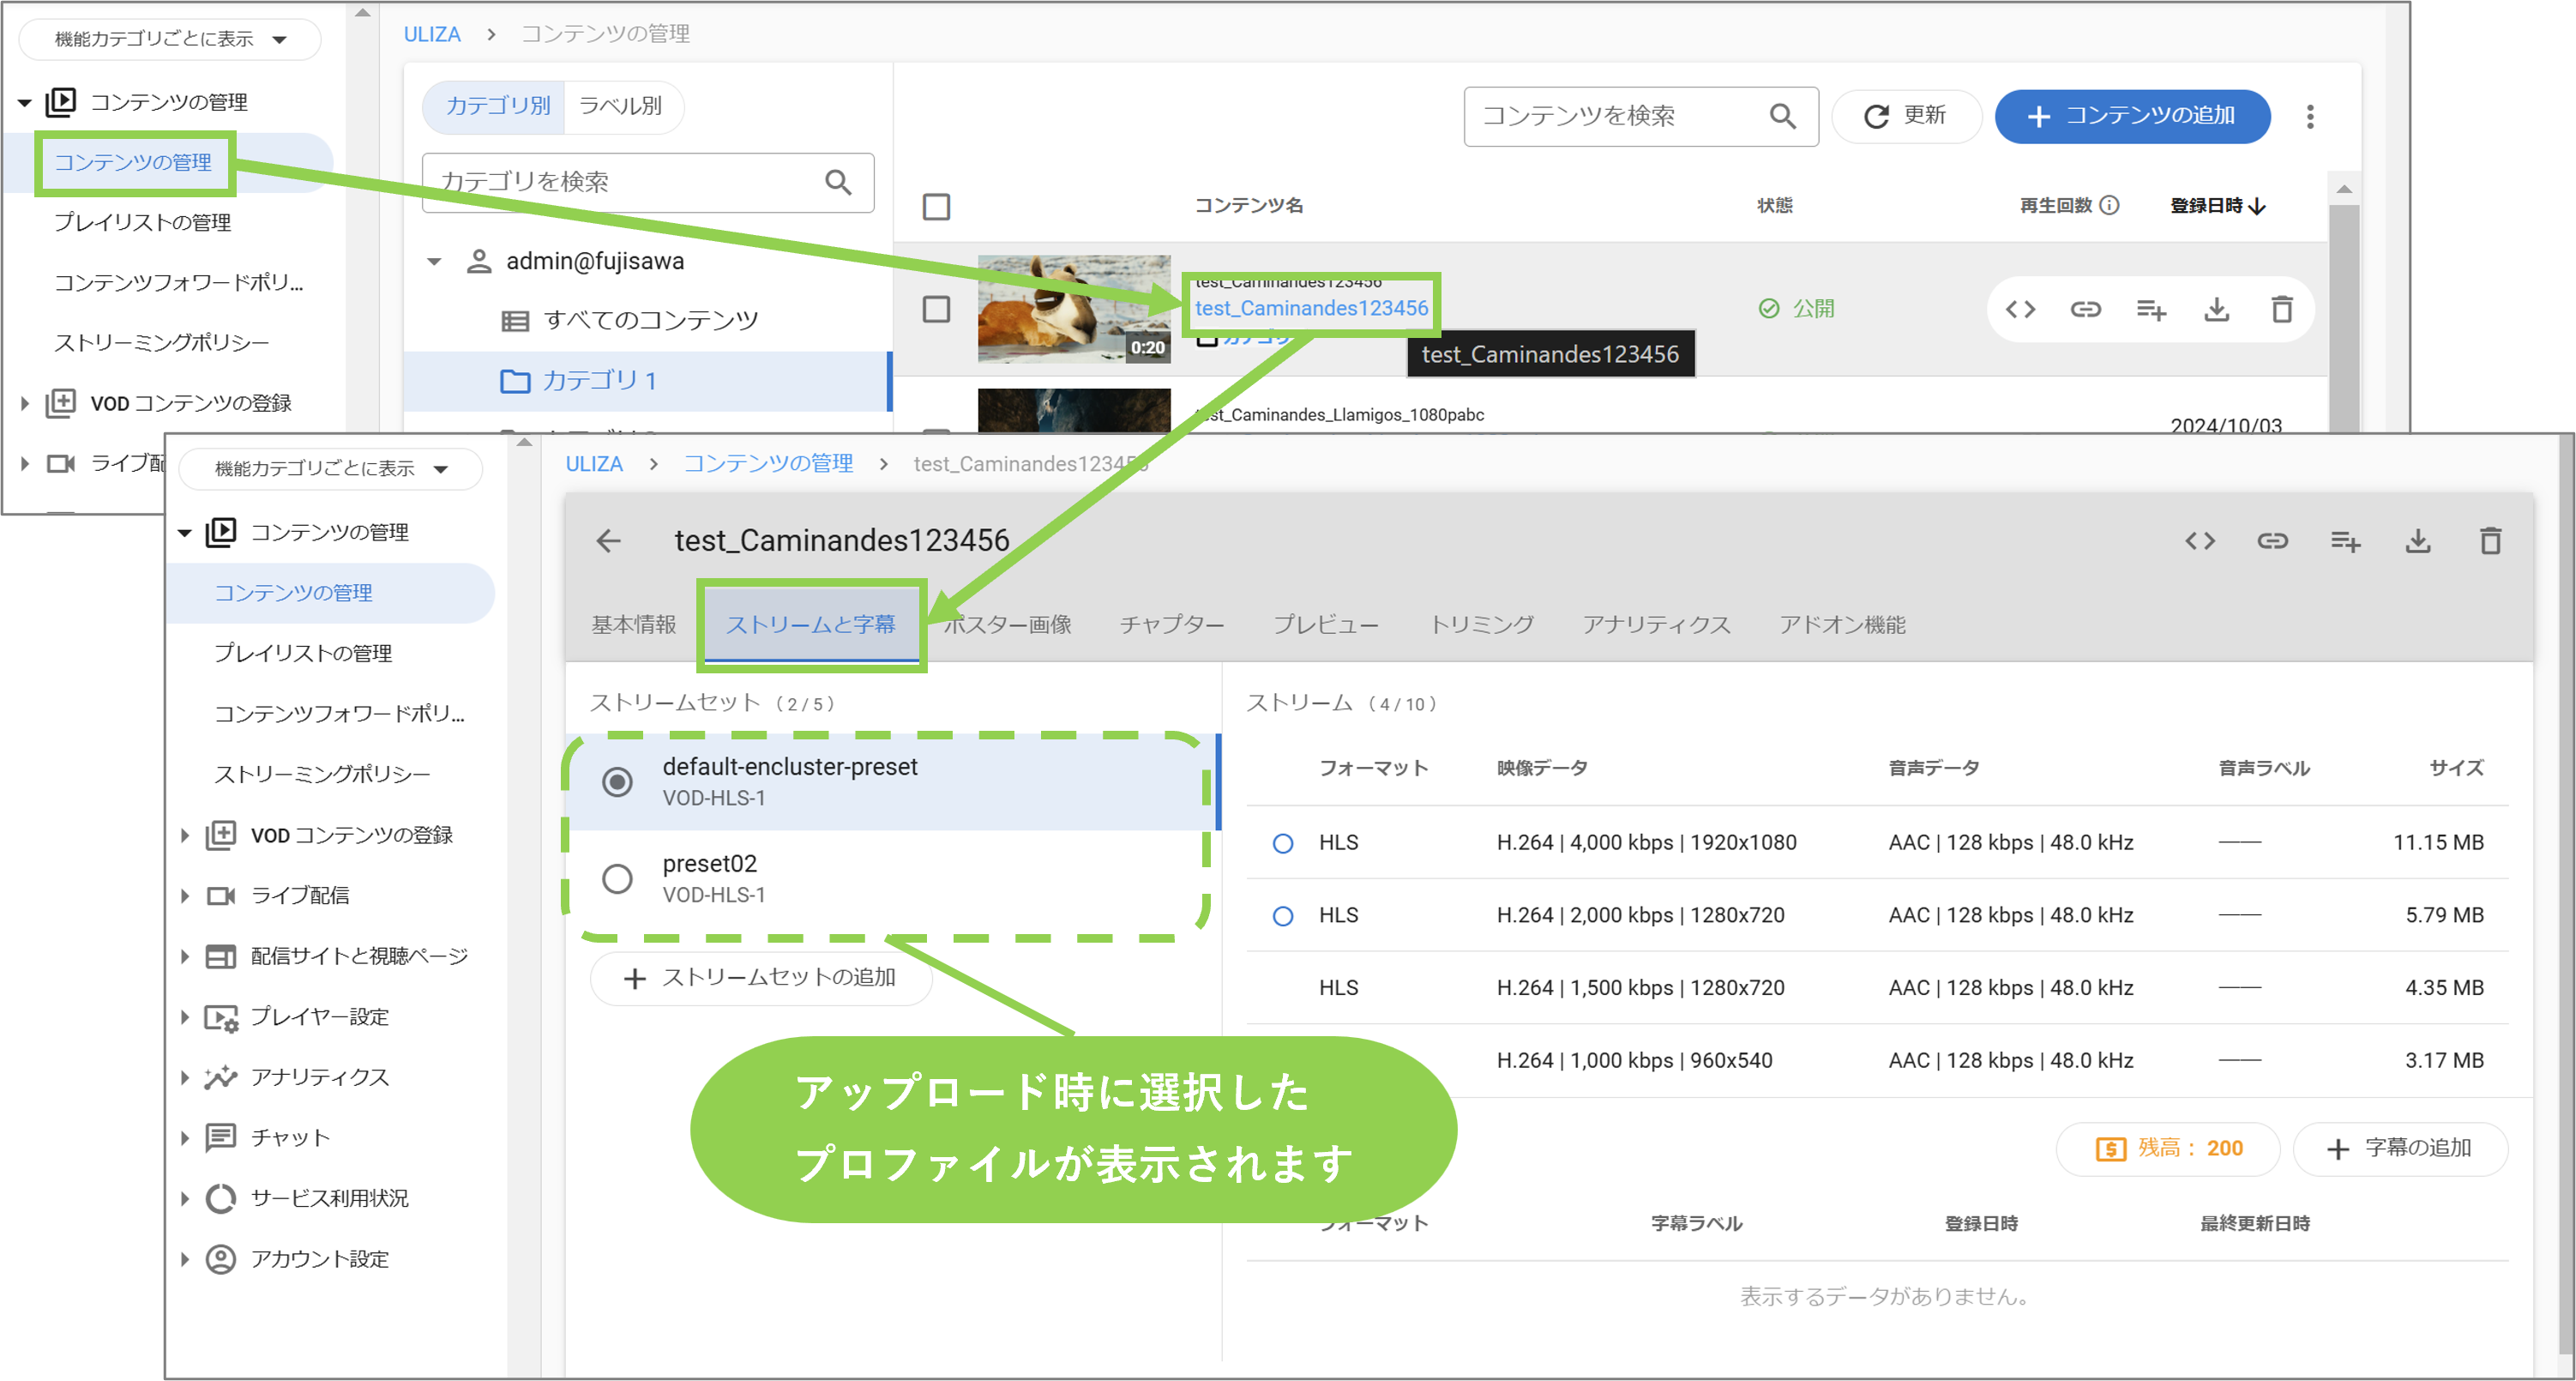Click the search icon in カテゴリを検索 field
2576x1381 pixels.
pyautogui.click(x=838, y=182)
